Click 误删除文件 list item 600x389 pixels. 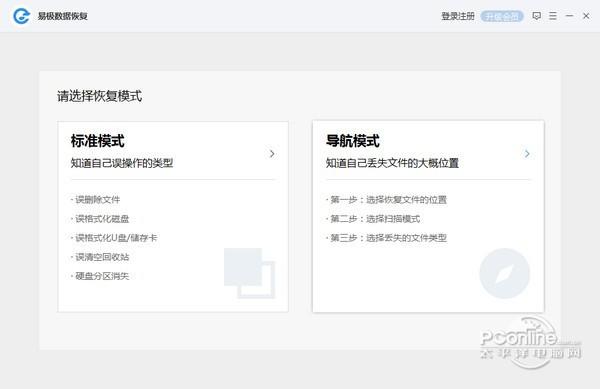tap(96, 199)
